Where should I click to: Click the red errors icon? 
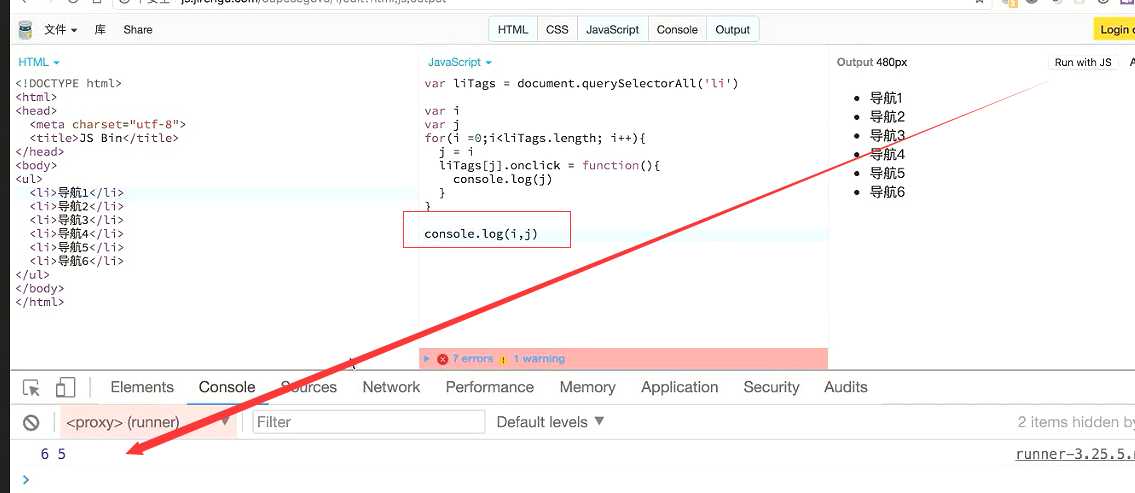pos(442,359)
